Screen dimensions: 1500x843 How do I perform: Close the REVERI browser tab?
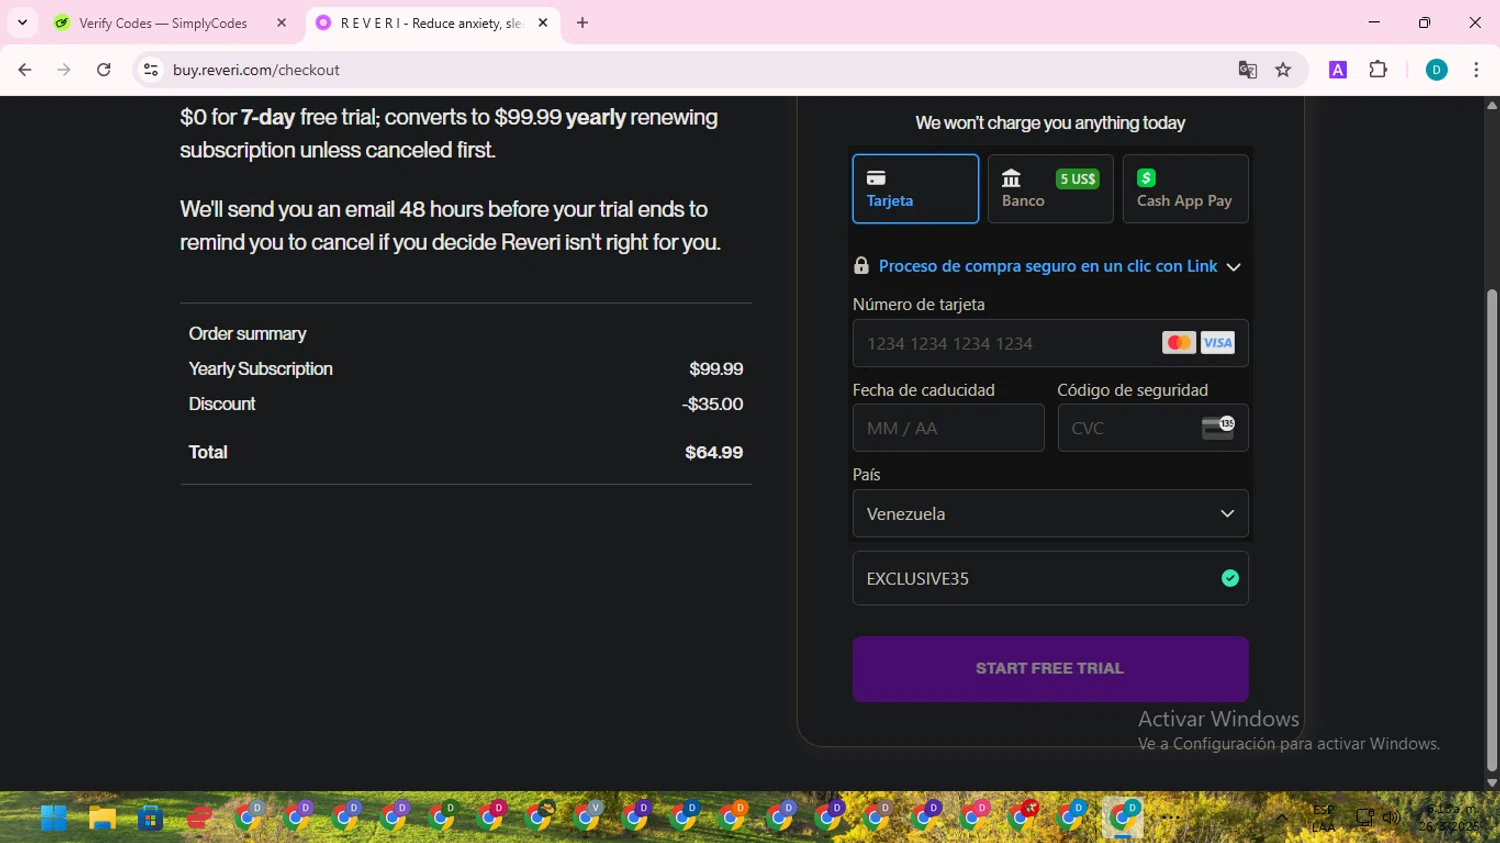coord(543,23)
